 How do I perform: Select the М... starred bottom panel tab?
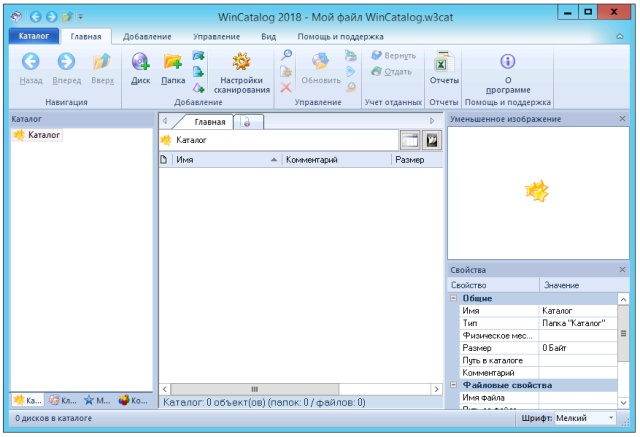97,400
